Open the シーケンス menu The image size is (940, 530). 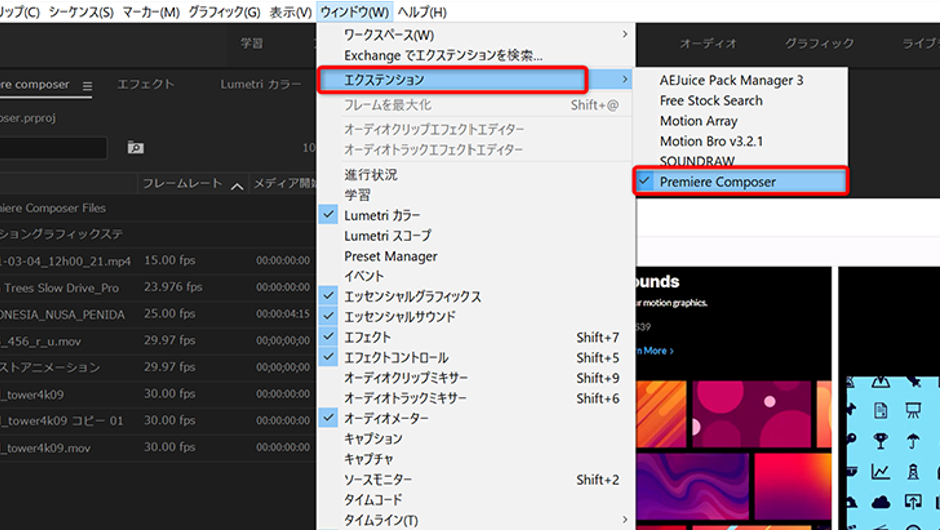tap(81, 11)
